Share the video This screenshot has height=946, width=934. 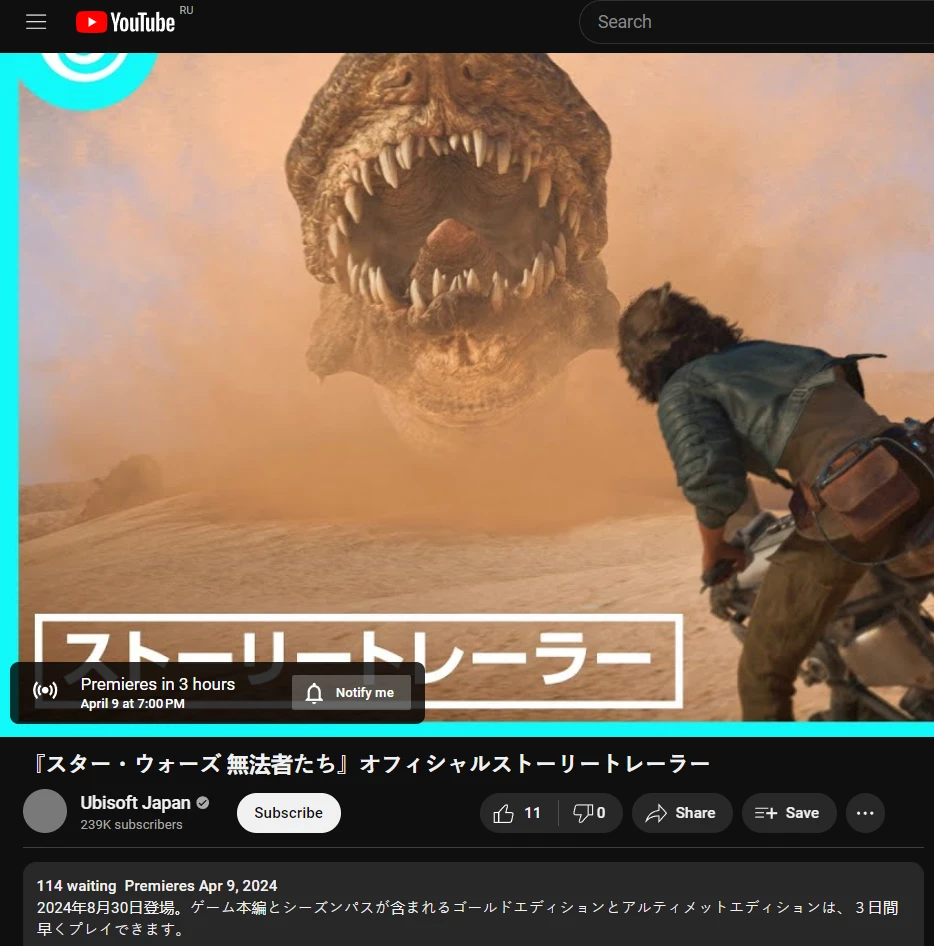pyautogui.click(x=682, y=813)
